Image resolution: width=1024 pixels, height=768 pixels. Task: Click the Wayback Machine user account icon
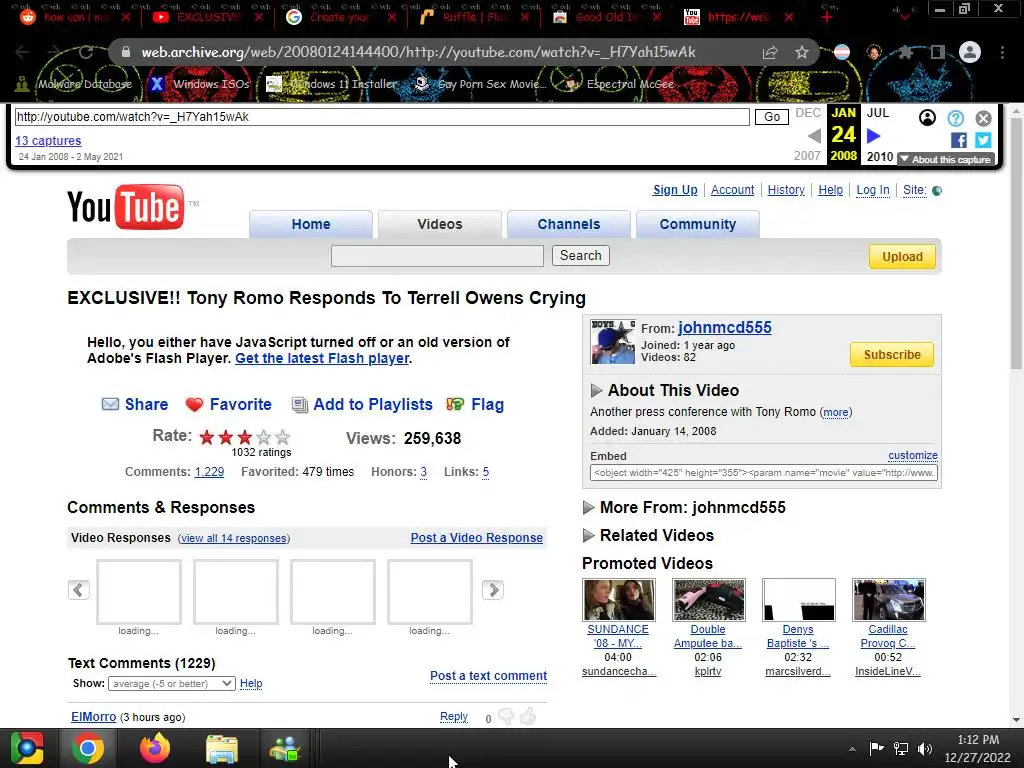927,118
